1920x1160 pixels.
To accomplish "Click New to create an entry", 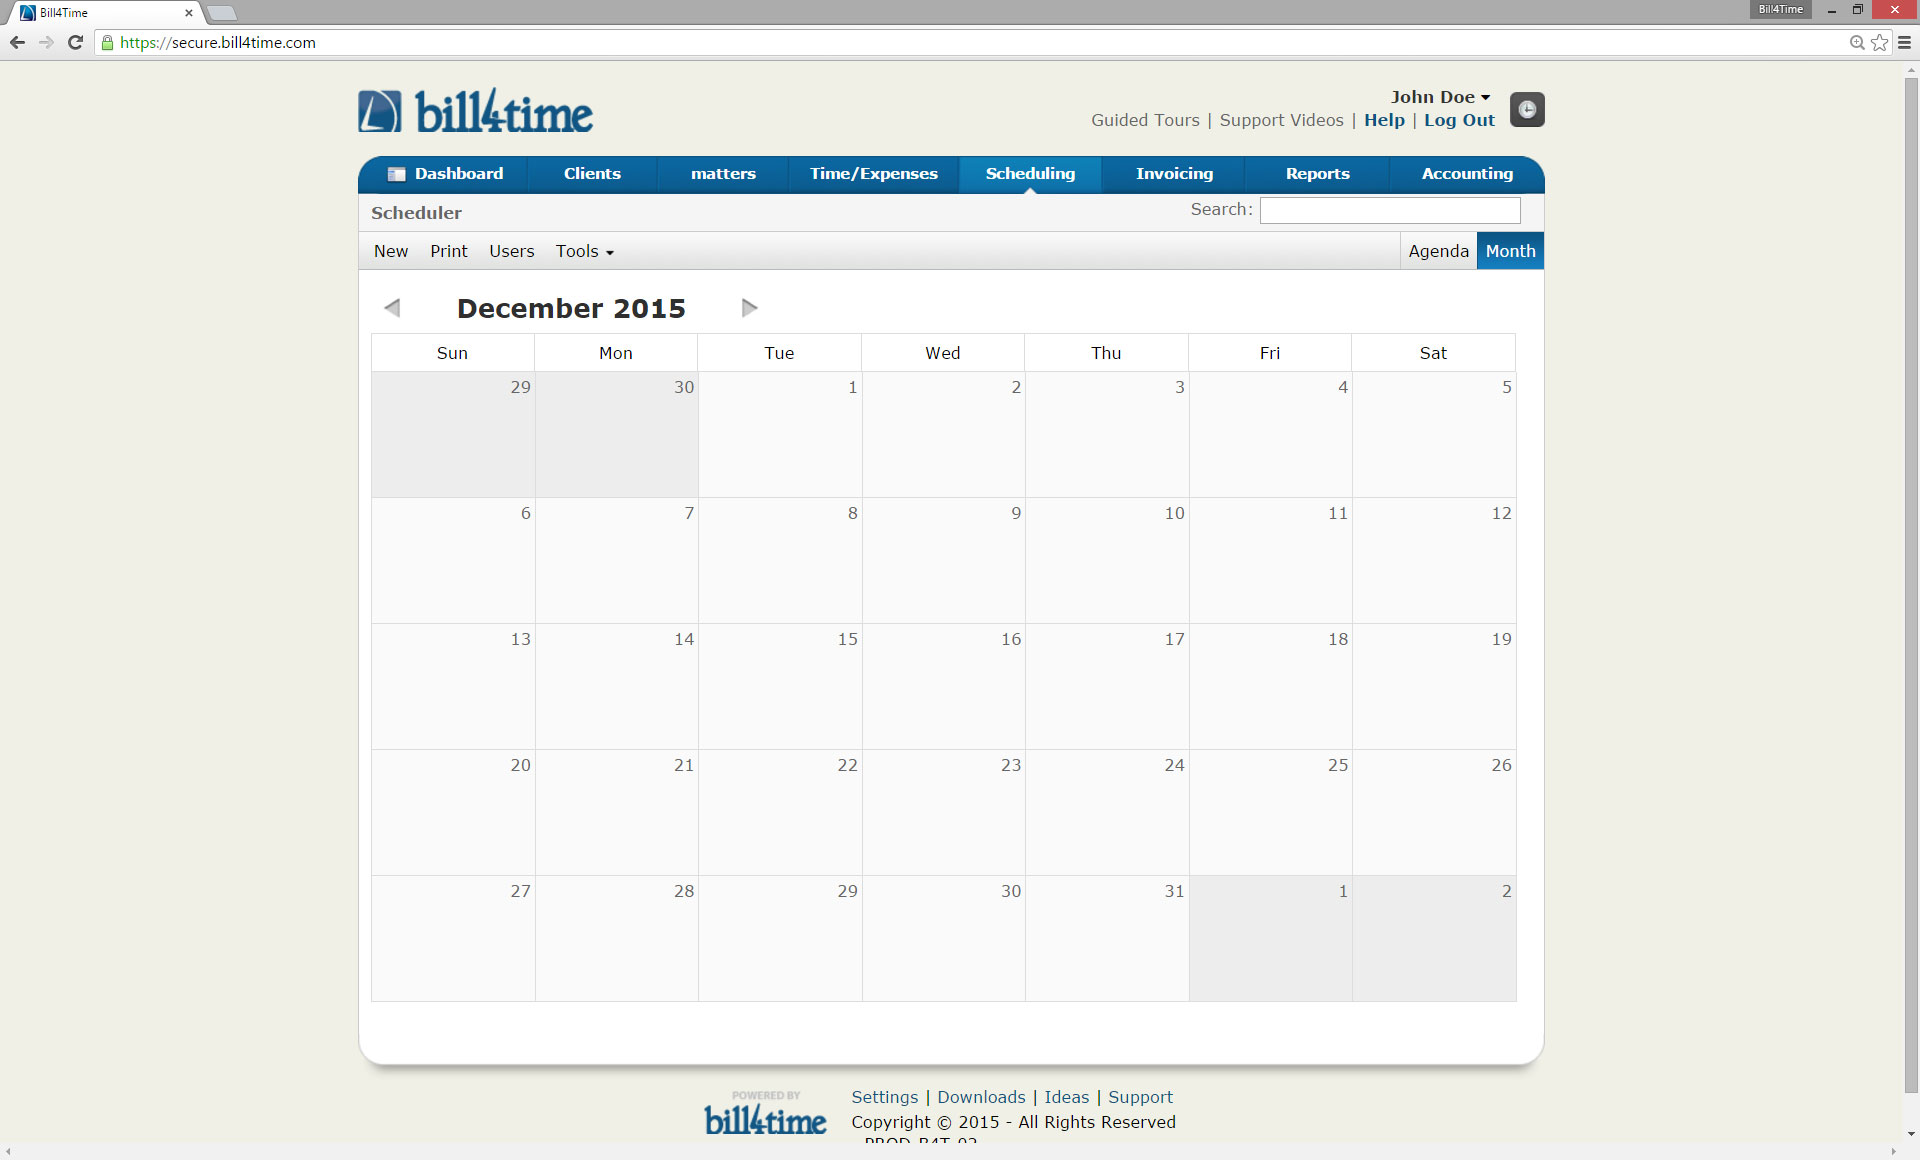I will point(391,251).
